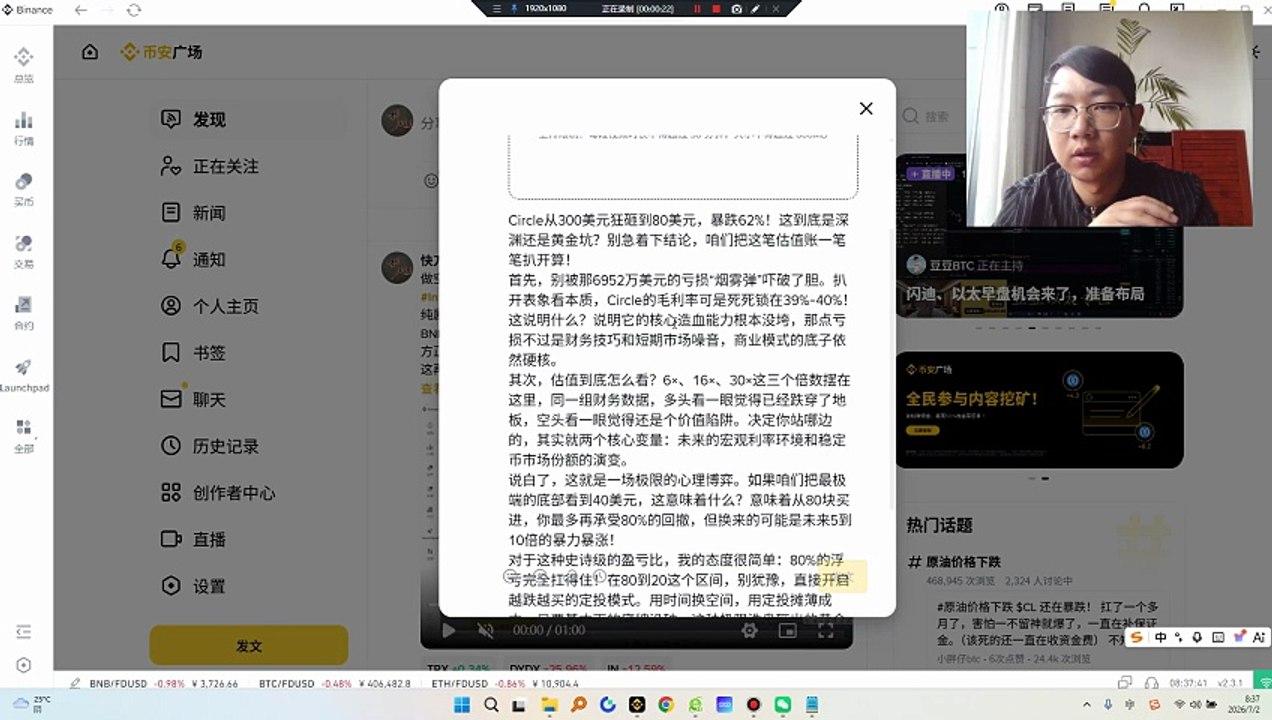Open the Windows Start menu
Screen dimensions: 1272x720
[463, 705]
